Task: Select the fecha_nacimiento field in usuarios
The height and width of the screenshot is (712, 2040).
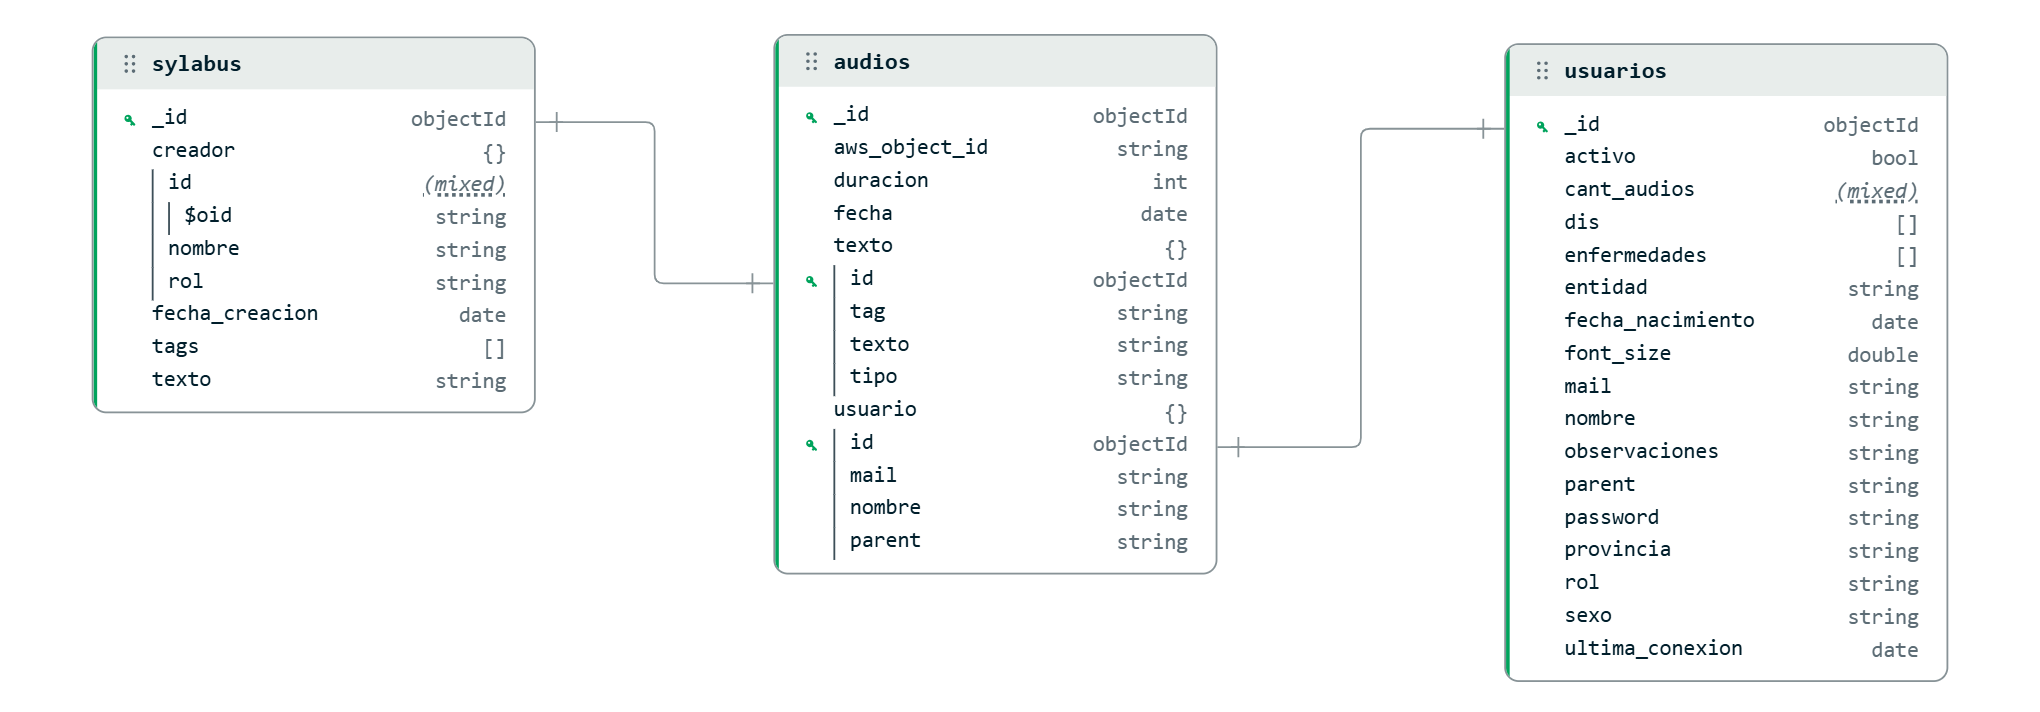Action: click(1659, 320)
